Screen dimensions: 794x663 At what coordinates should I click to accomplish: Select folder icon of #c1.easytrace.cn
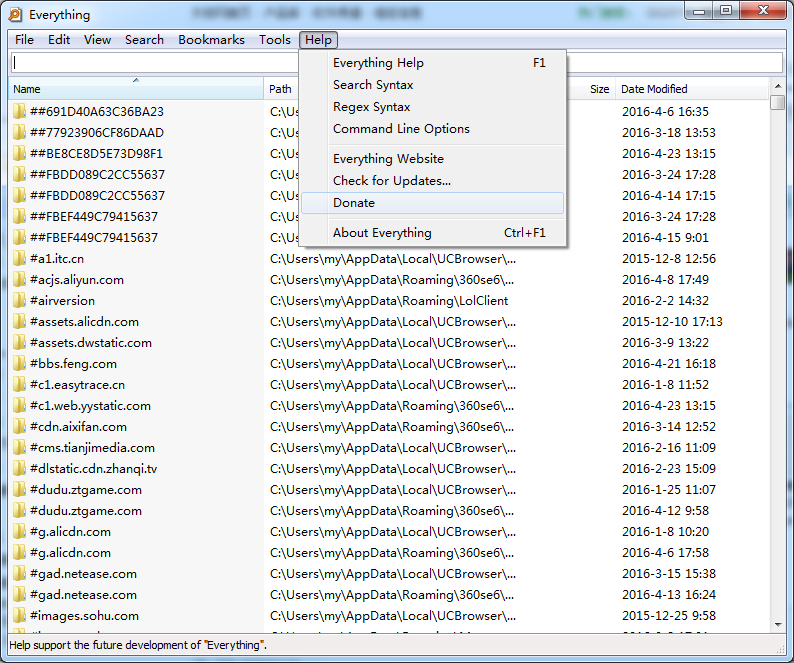tap(19, 384)
